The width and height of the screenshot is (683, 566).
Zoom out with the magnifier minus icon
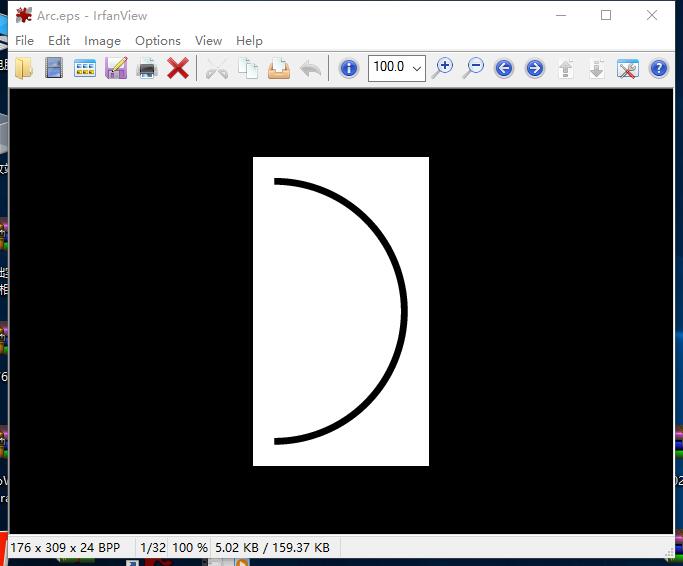[473, 68]
